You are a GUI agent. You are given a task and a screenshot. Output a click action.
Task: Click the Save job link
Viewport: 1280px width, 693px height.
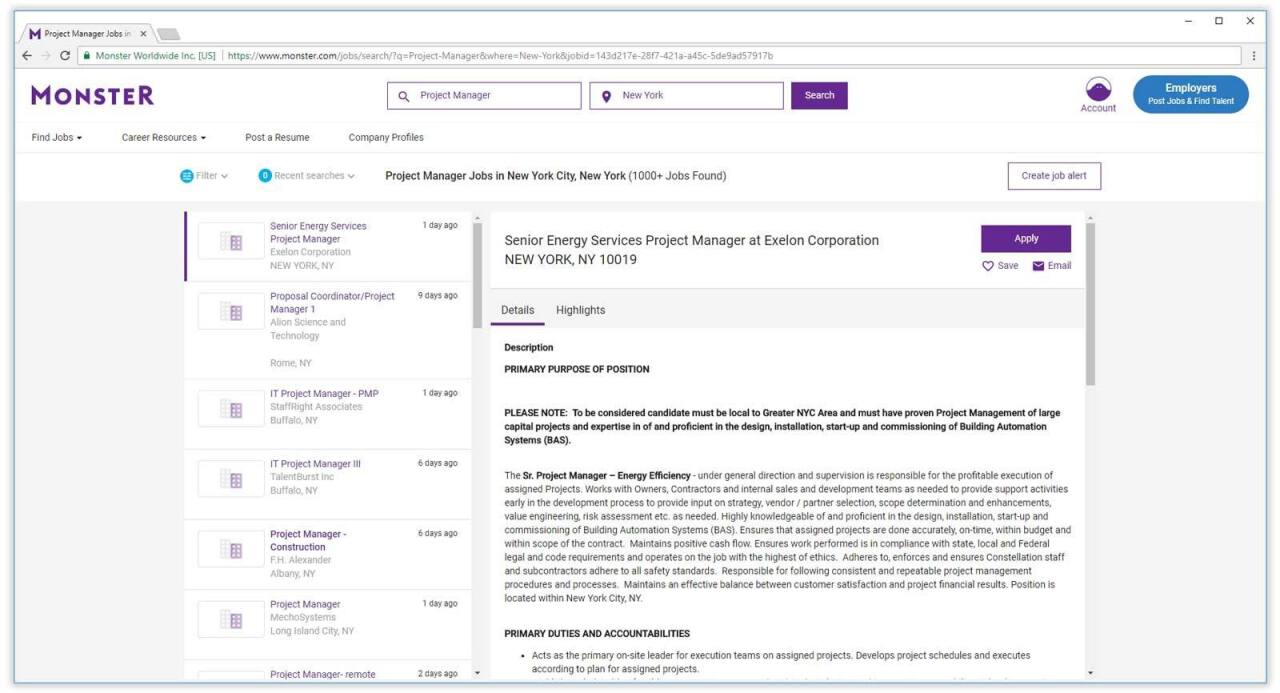(x=1000, y=266)
